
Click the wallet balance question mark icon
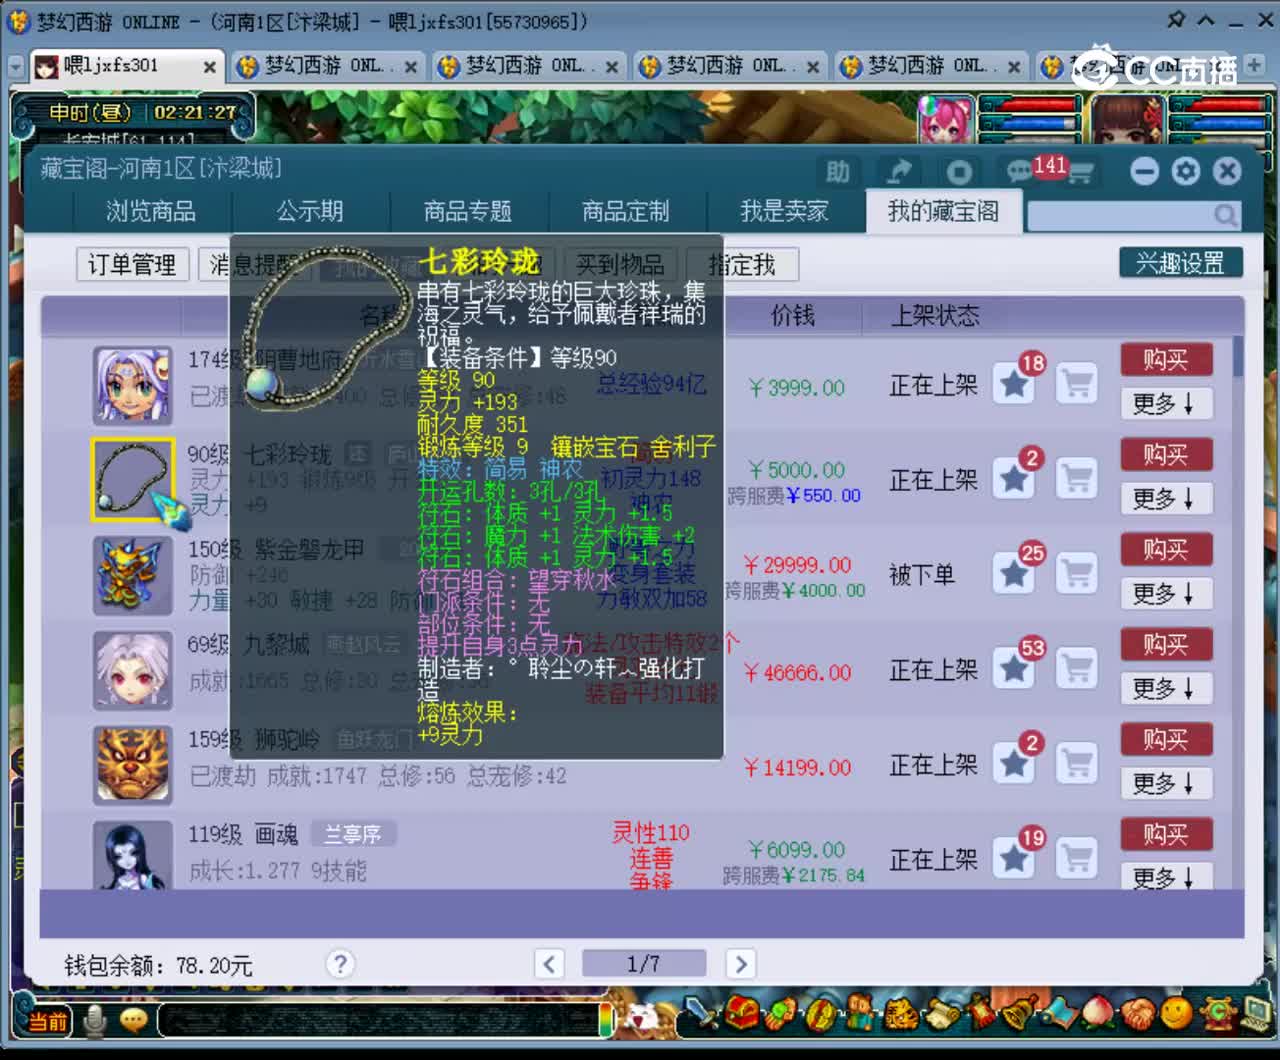click(340, 964)
